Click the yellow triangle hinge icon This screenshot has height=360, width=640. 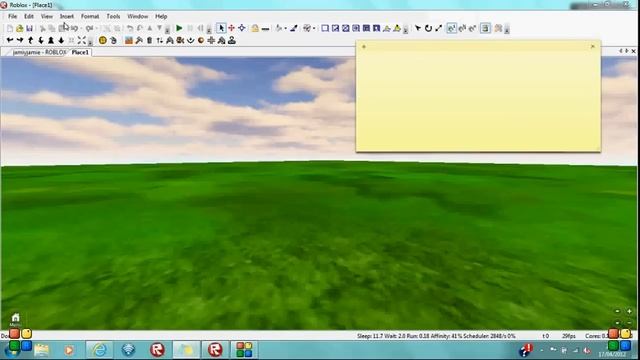(x=397, y=28)
